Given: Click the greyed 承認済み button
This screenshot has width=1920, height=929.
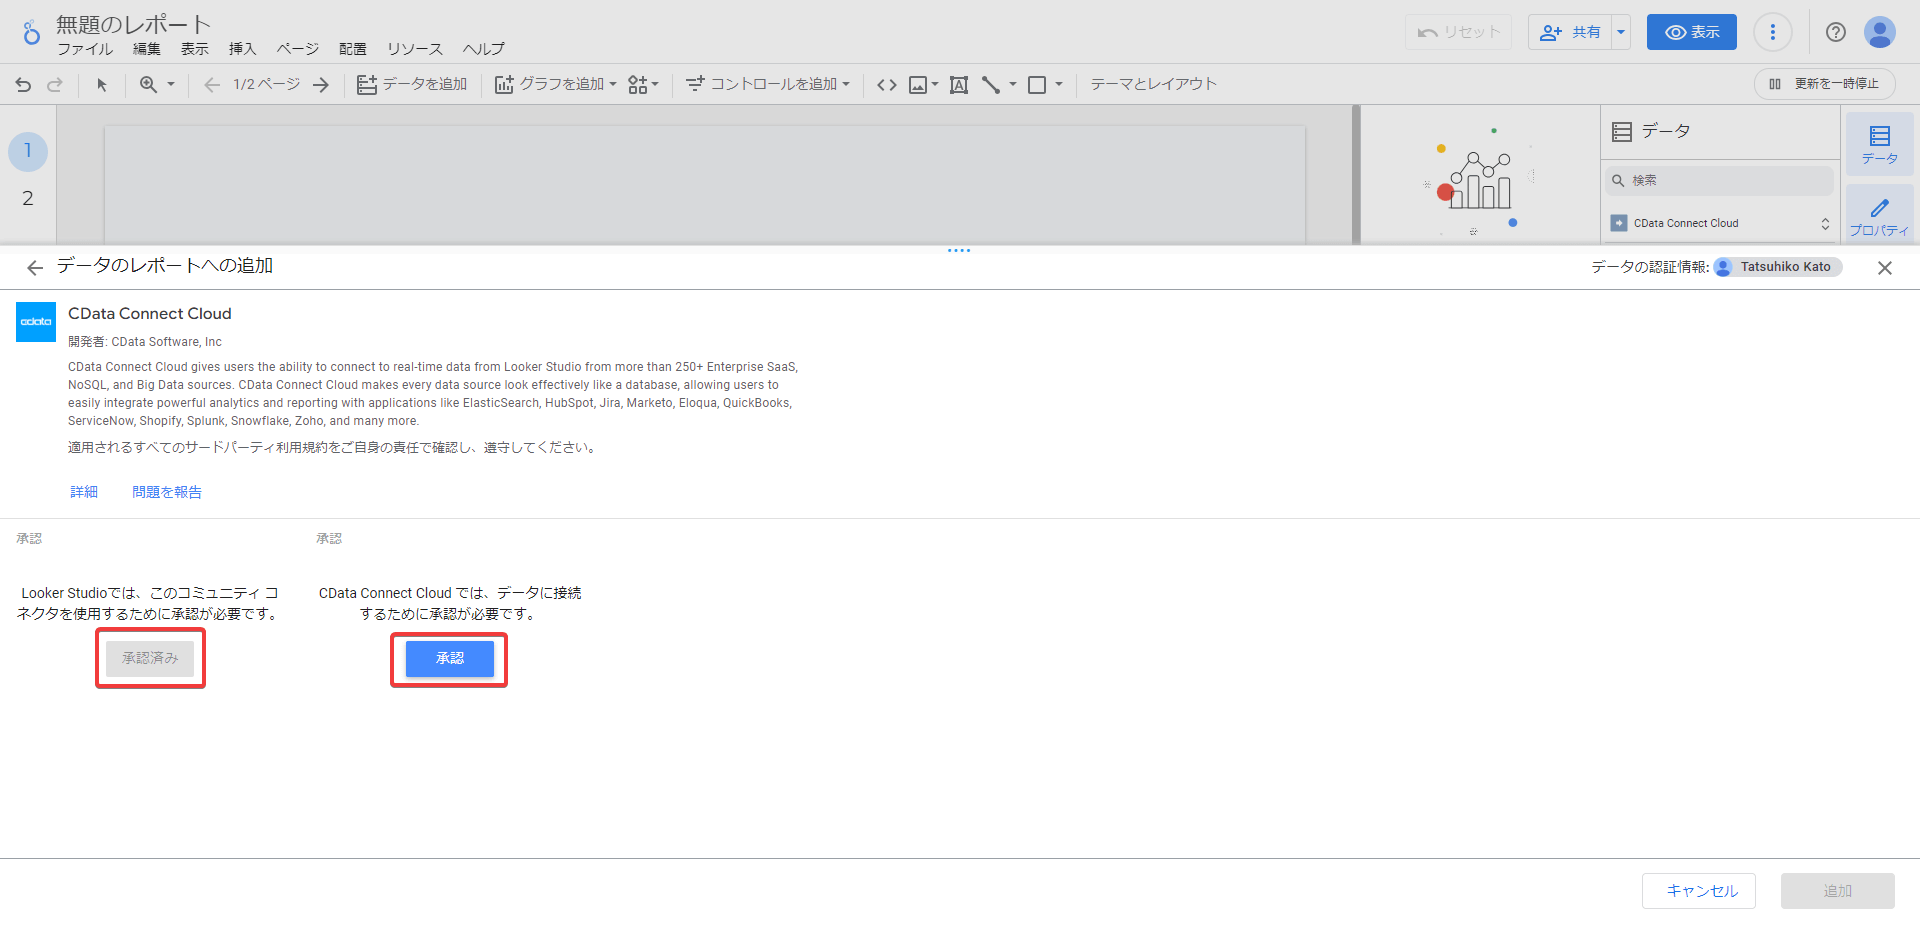Looking at the screenshot, I should [150, 659].
